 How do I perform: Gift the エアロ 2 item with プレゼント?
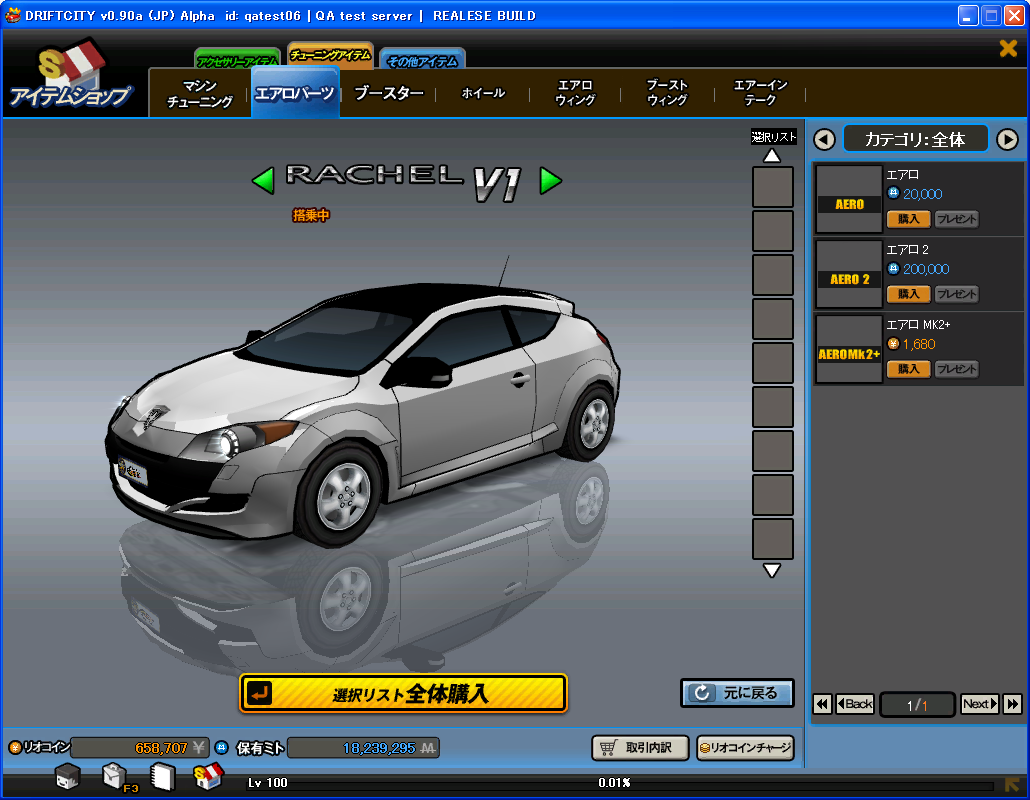coord(956,294)
